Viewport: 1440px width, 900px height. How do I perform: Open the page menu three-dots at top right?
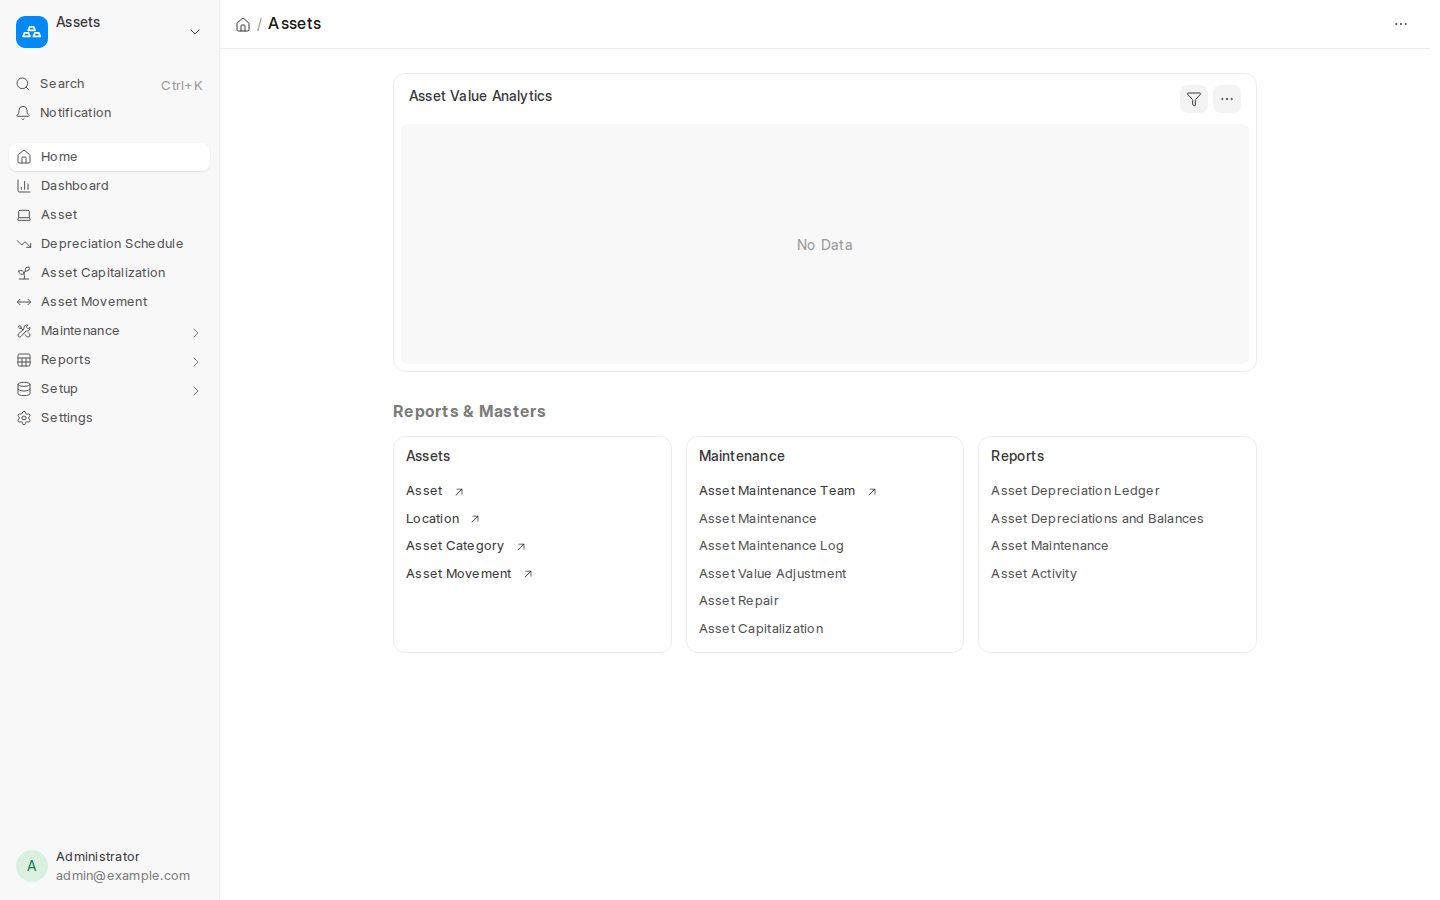click(x=1401, y=24)
